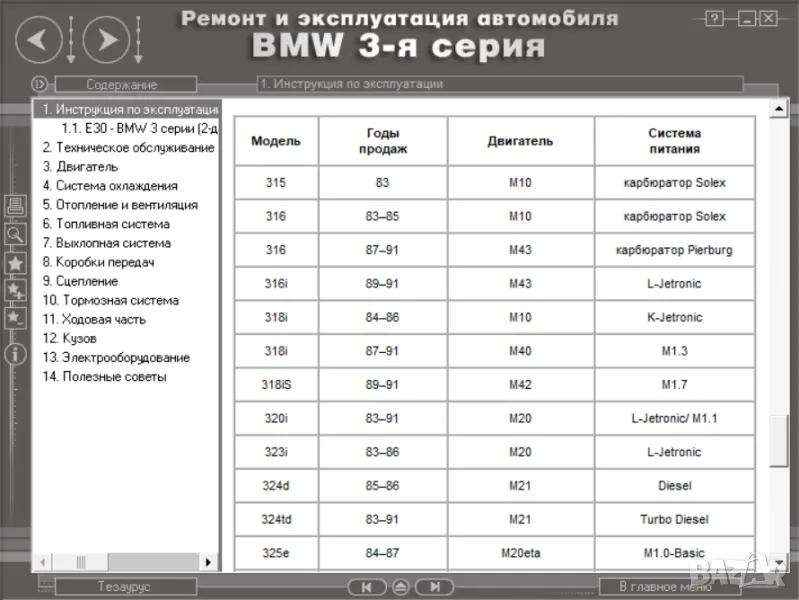Add bookmark with star-plus icon
Screen dimensions: 799x600
tap(15, 290)
